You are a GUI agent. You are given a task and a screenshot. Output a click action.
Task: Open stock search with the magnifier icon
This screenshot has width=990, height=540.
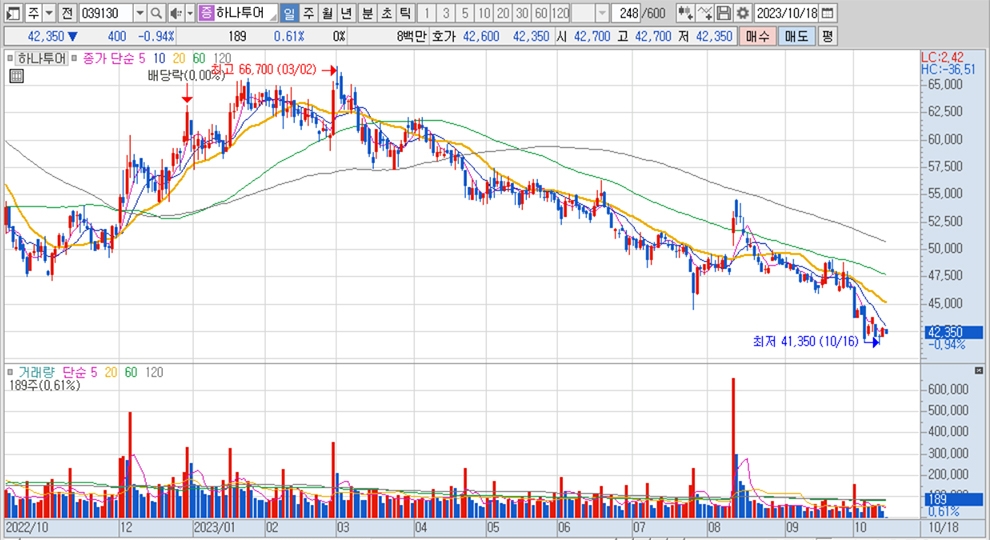tap(157, 13)
